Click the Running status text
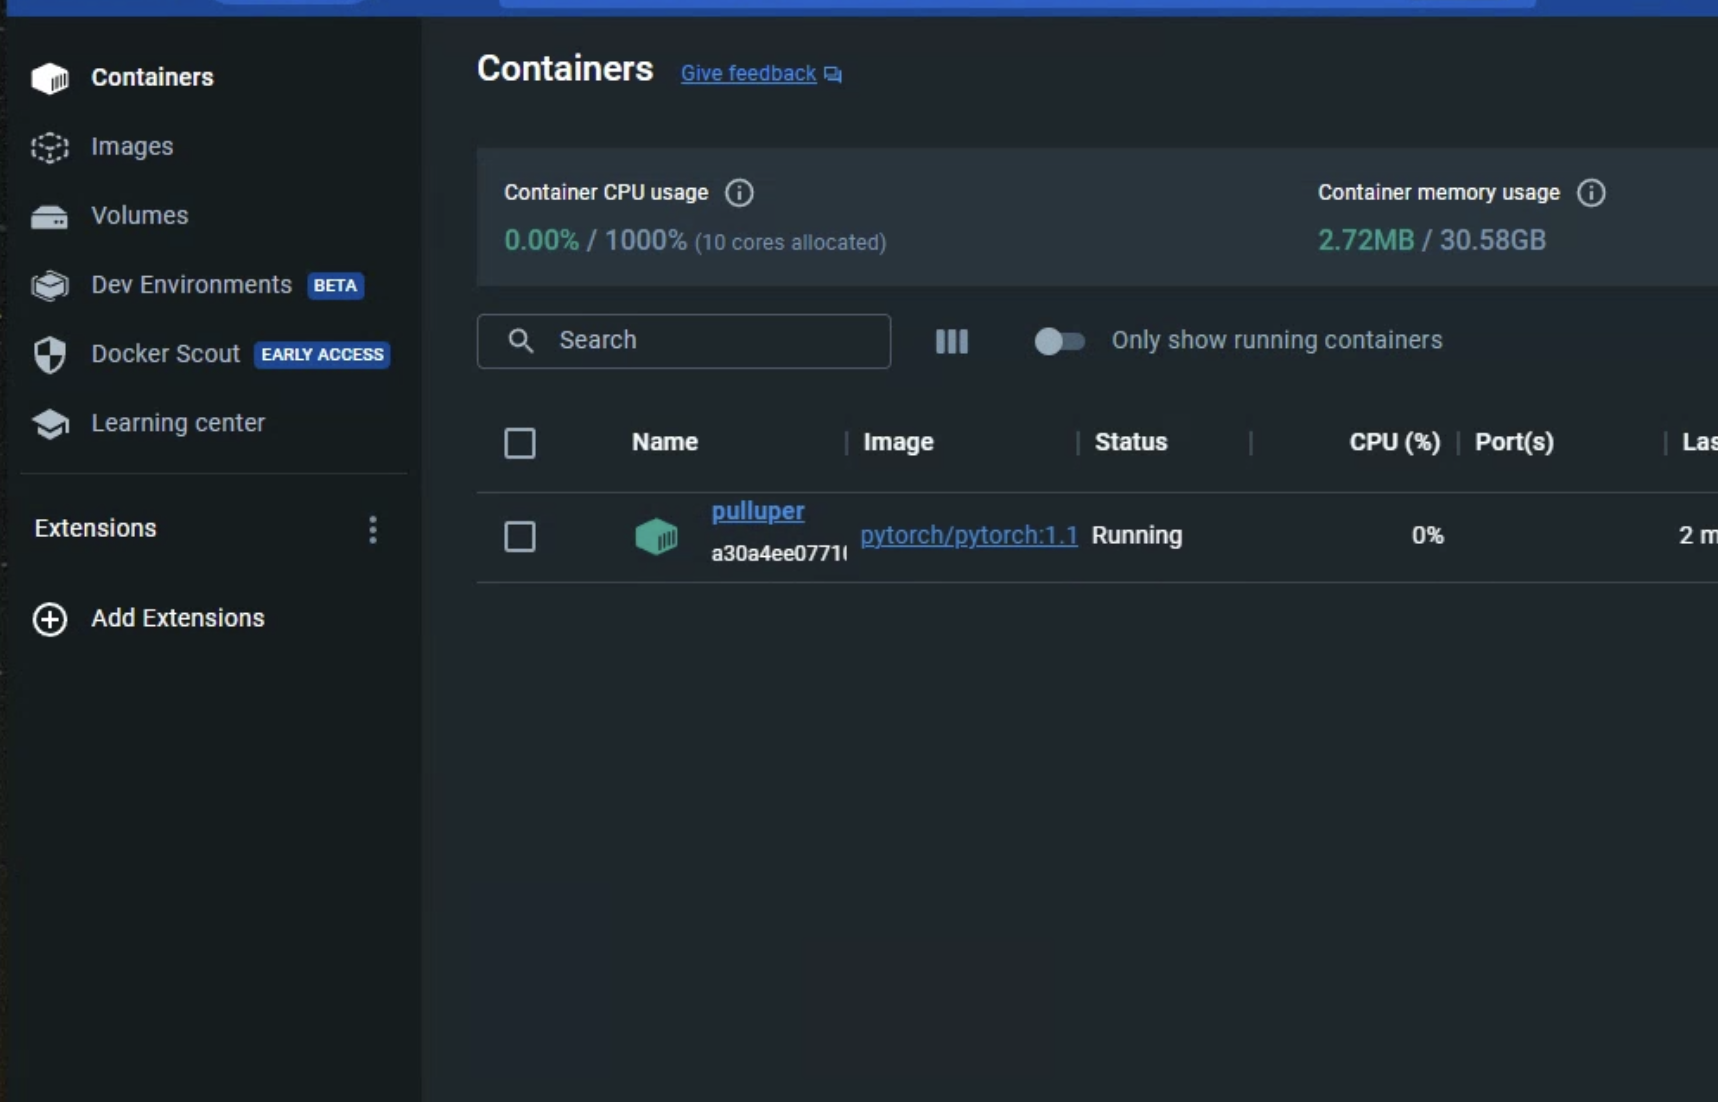 (1137, 535)
